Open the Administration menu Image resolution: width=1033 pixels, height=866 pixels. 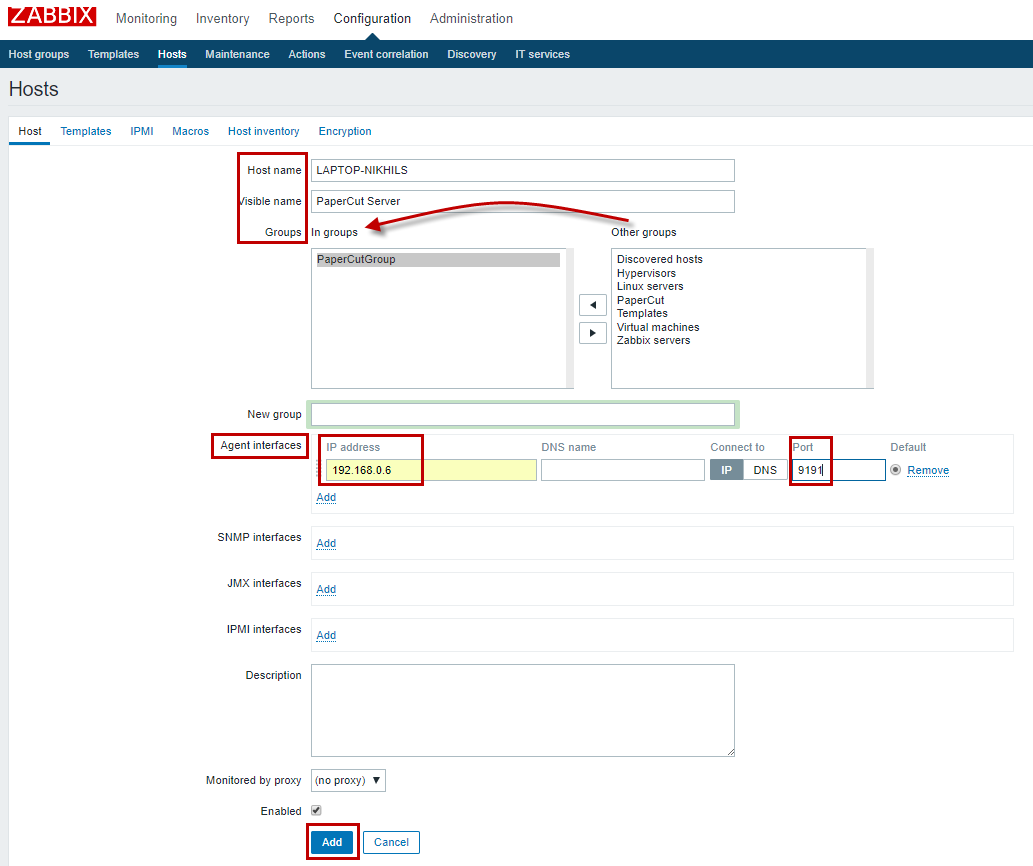(x=471, y=18)
